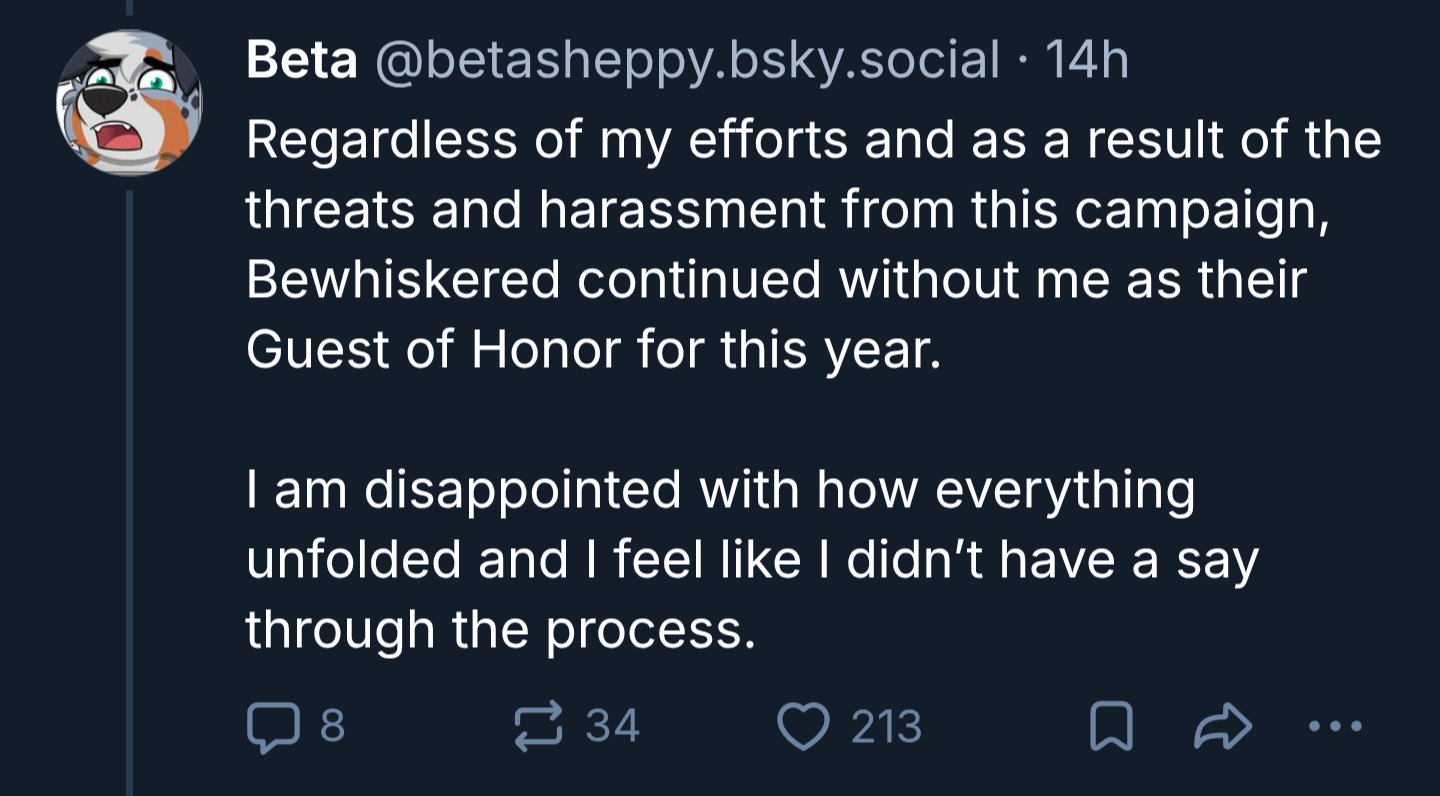Open Beta's profile avatar picture
The width and height of the screenshot is (1440, 796).
click(x=130, y=102)
